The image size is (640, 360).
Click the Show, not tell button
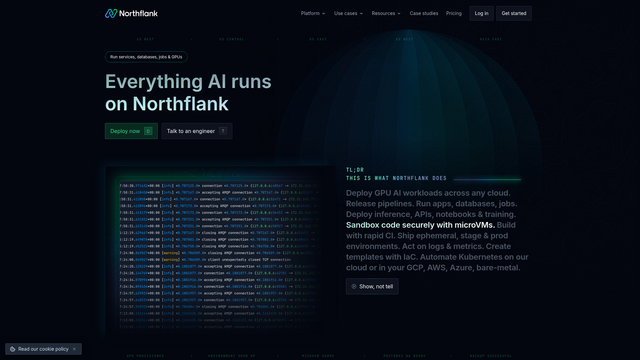372,287
